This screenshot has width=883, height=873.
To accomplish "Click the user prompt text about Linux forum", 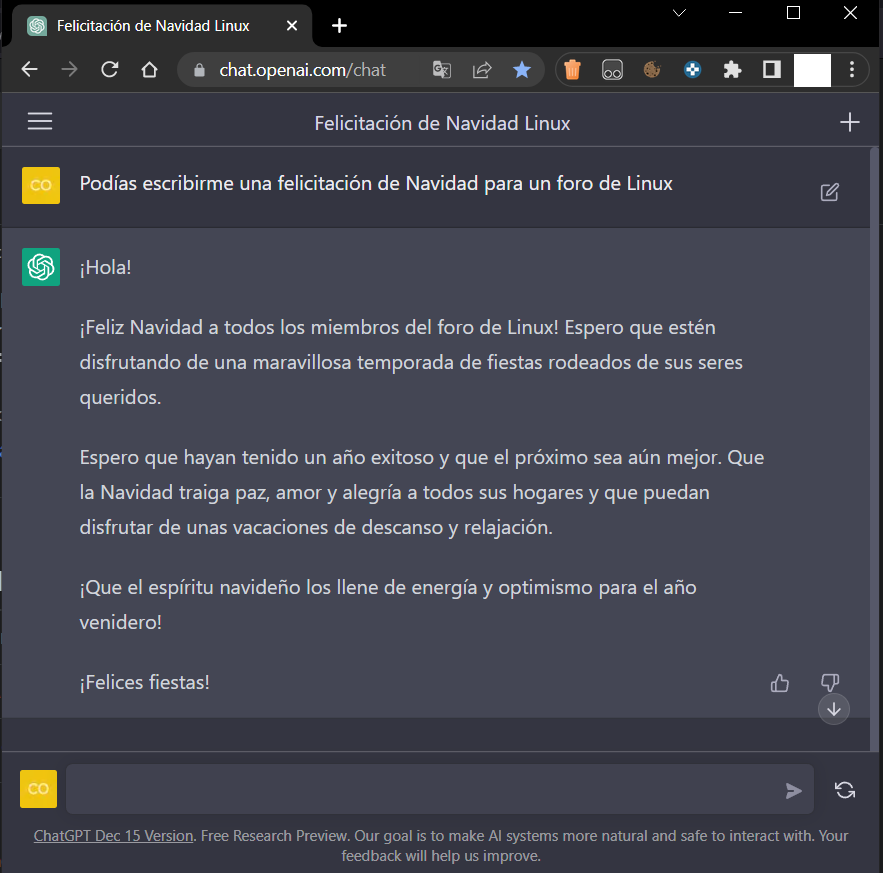I will pyautogui.click(x=376, y=184).
